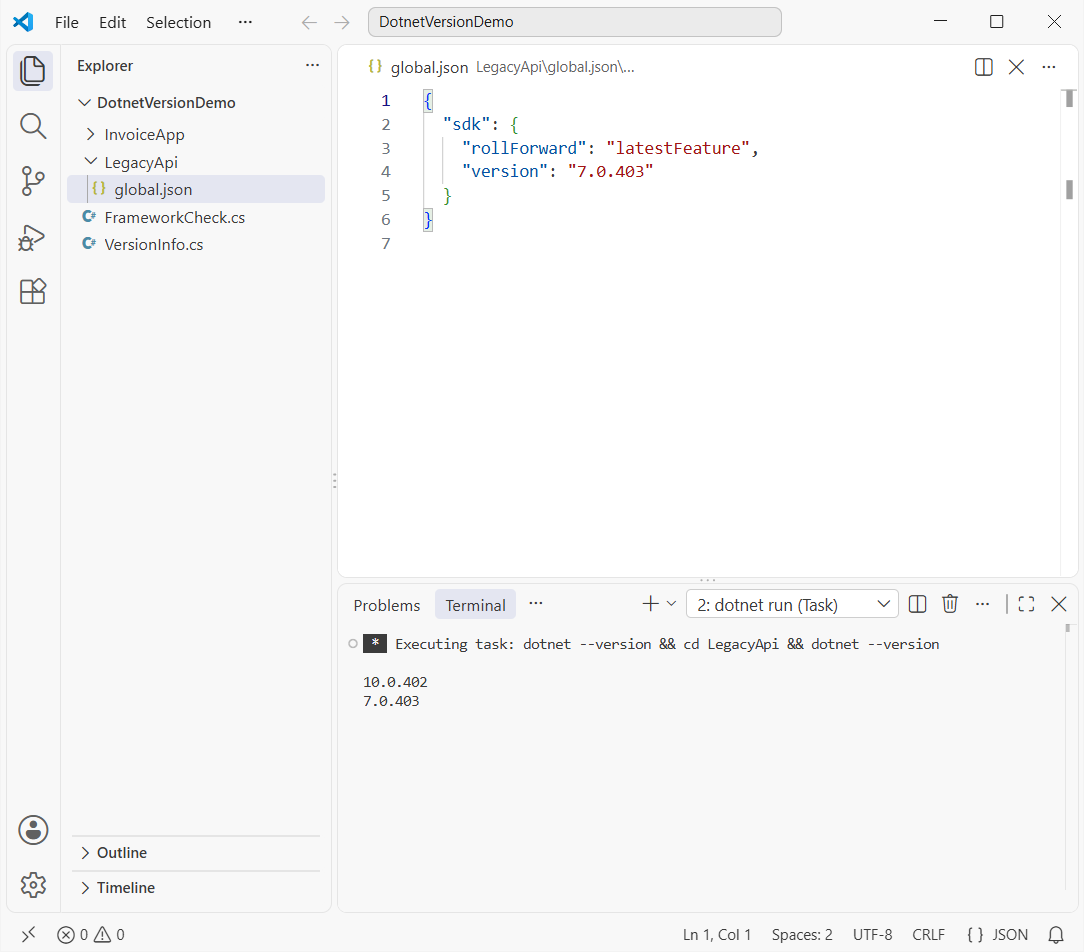Viewport: 1084px width, 952px height.
Task: Open the Extensions view
Action: [32, 292]
